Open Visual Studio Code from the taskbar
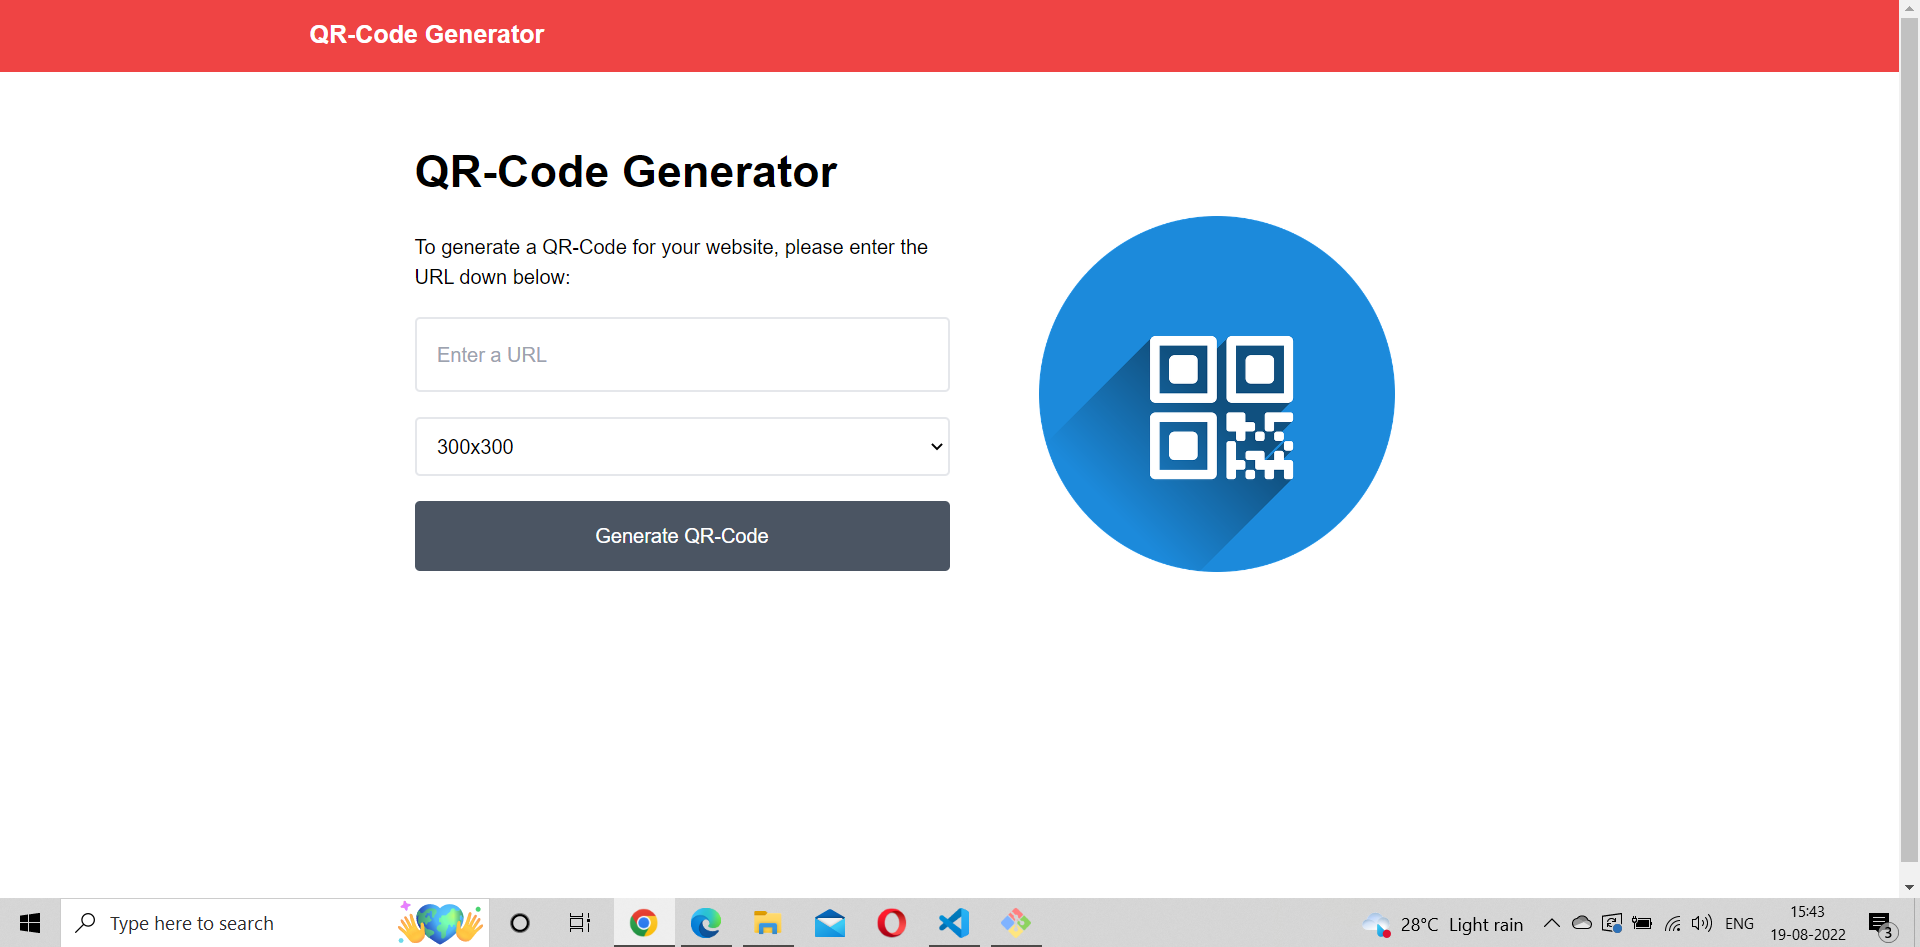Viewport: 1920px width, 947px height. (953, 923)
